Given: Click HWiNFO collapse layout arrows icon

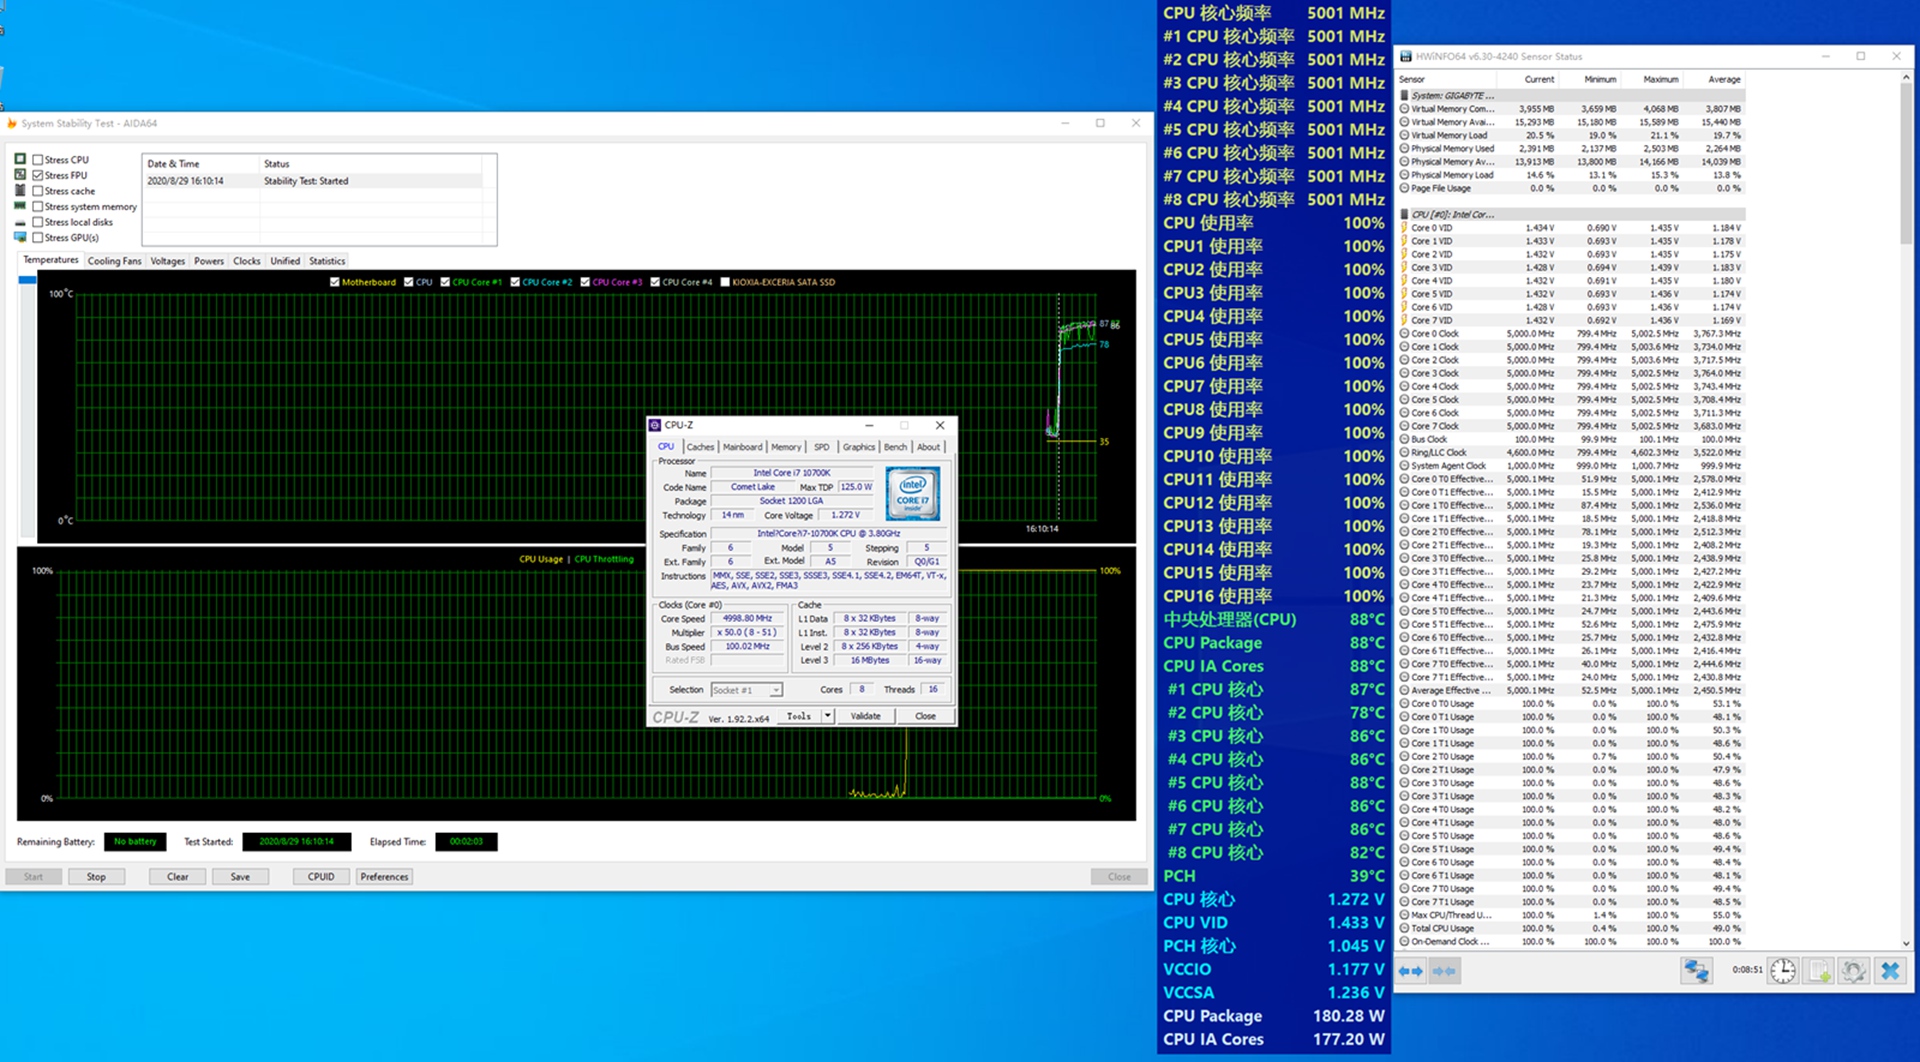Looking at the screenshot, I should pos(1444,971).
